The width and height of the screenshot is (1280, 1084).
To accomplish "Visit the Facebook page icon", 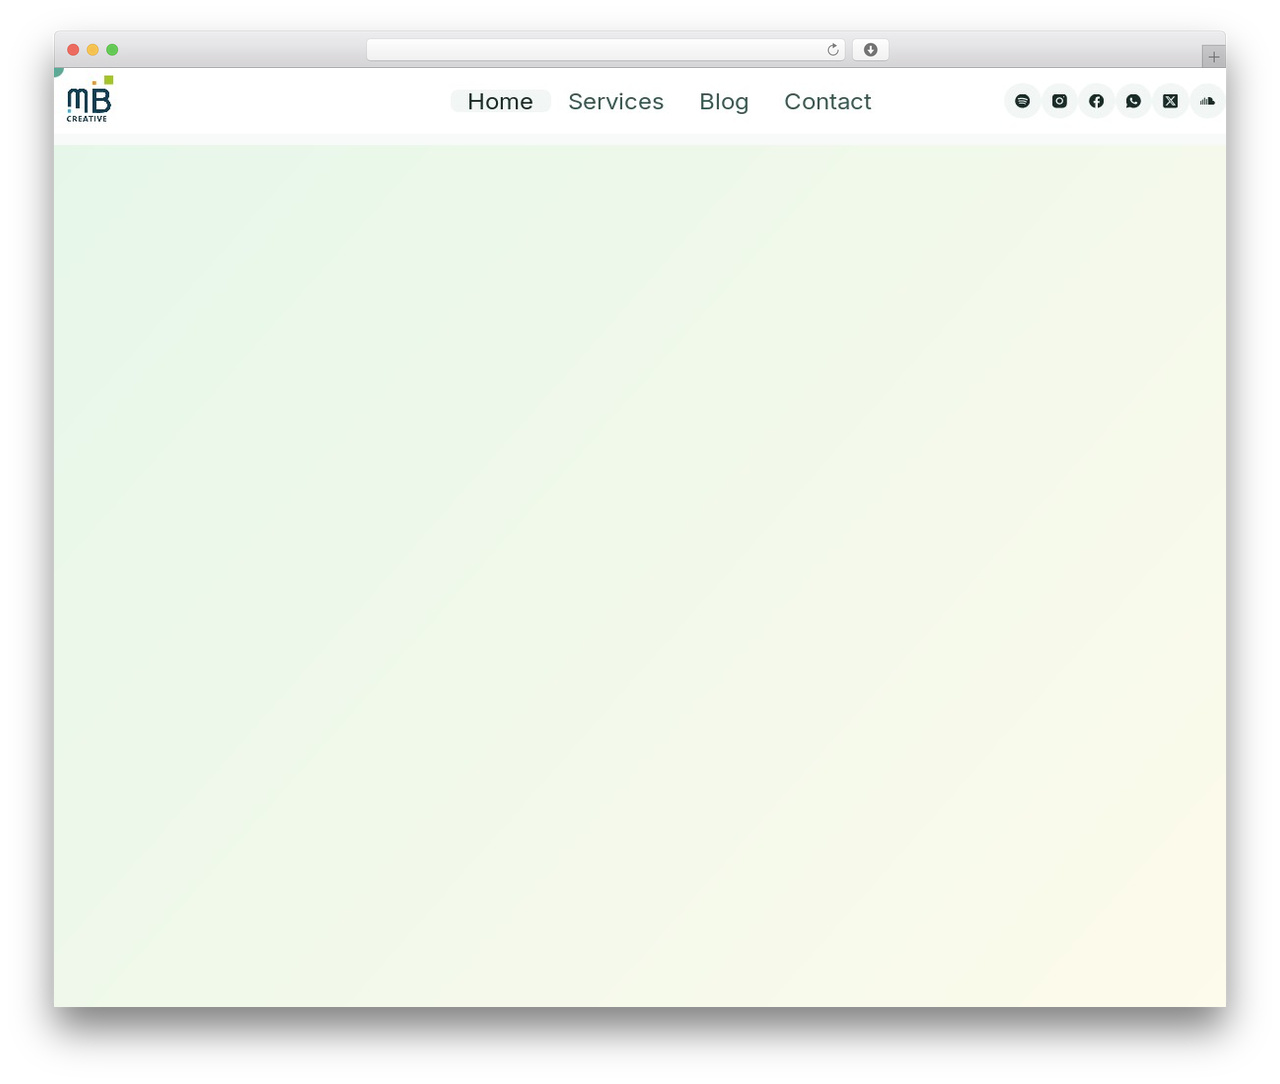I will point(1096,101).
